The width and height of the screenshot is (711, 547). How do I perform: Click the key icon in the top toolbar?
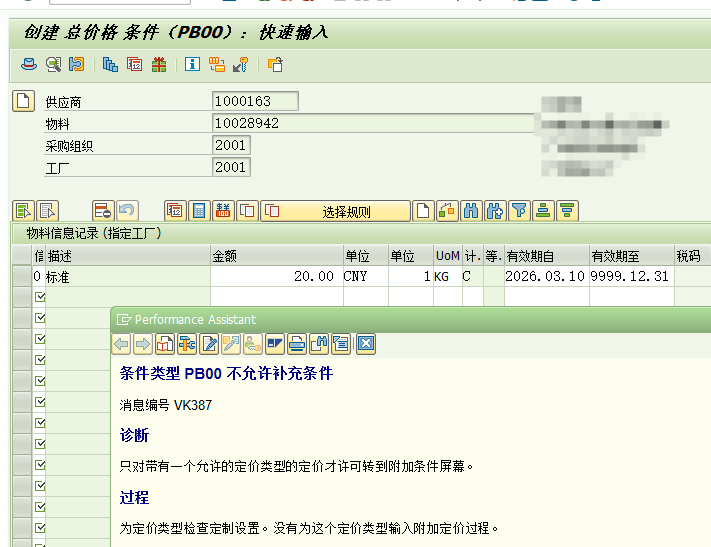click(240, 65)
